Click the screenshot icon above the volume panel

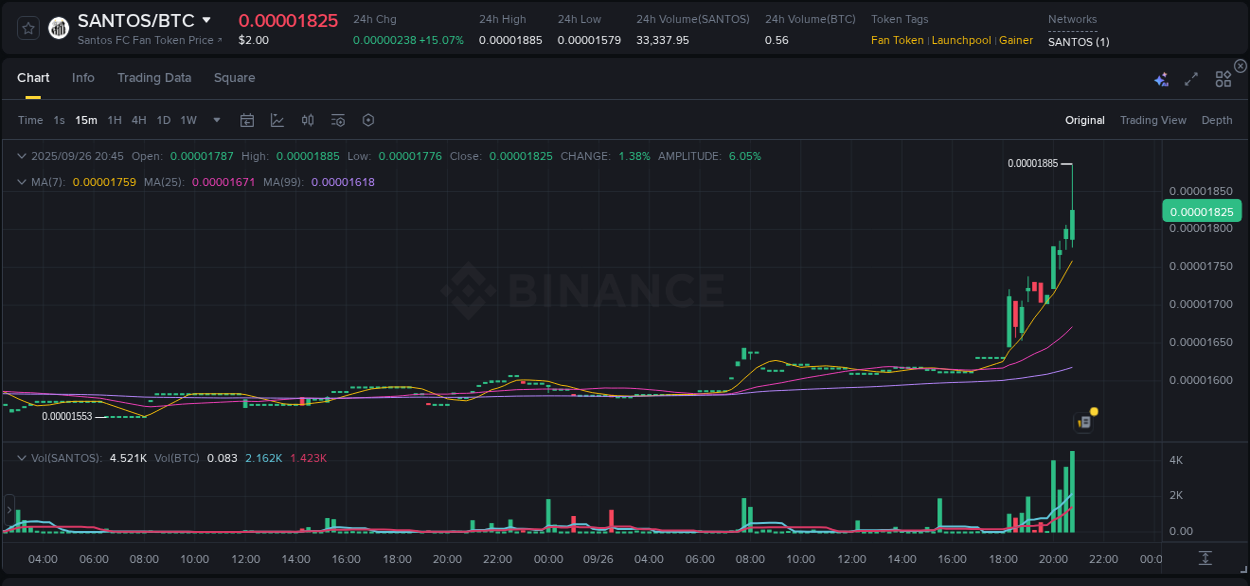[1083, 421]
